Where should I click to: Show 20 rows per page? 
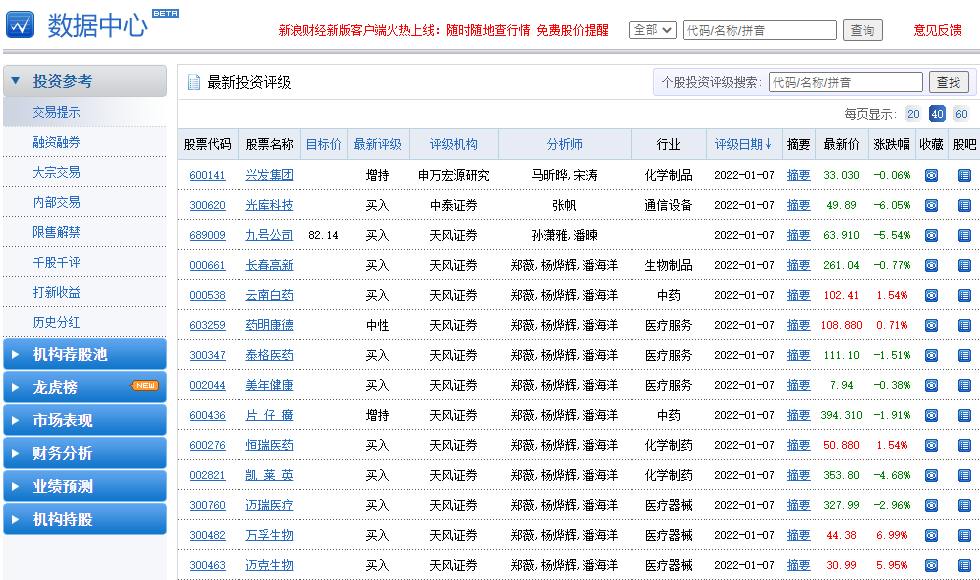913,114
